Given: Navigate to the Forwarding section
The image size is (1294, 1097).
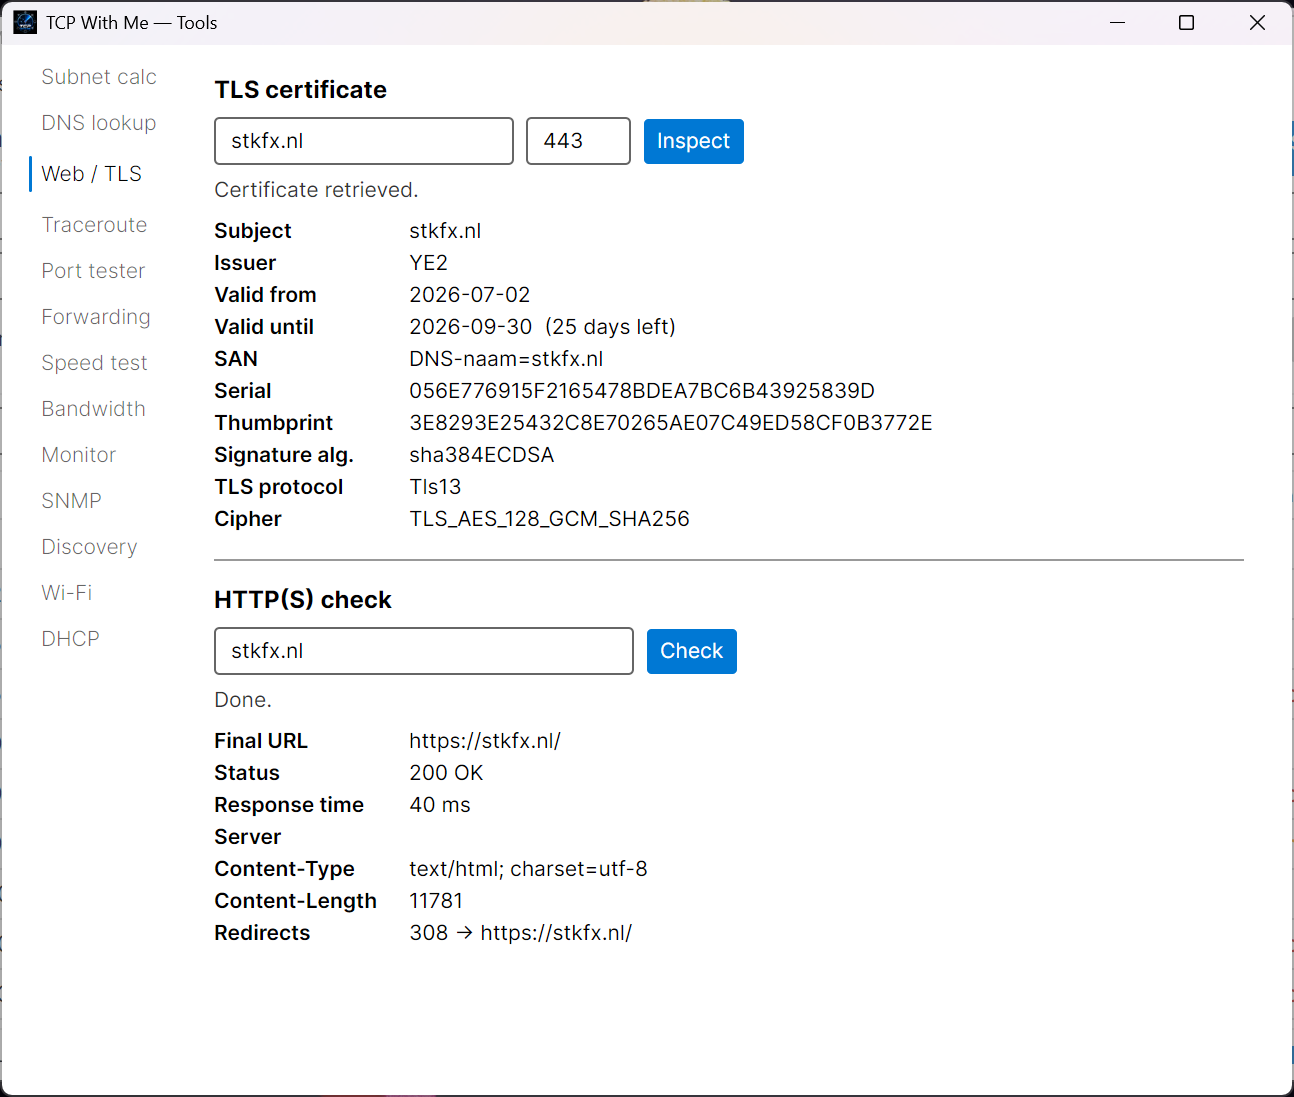Looking at the screenshot, I should (96, 317).
